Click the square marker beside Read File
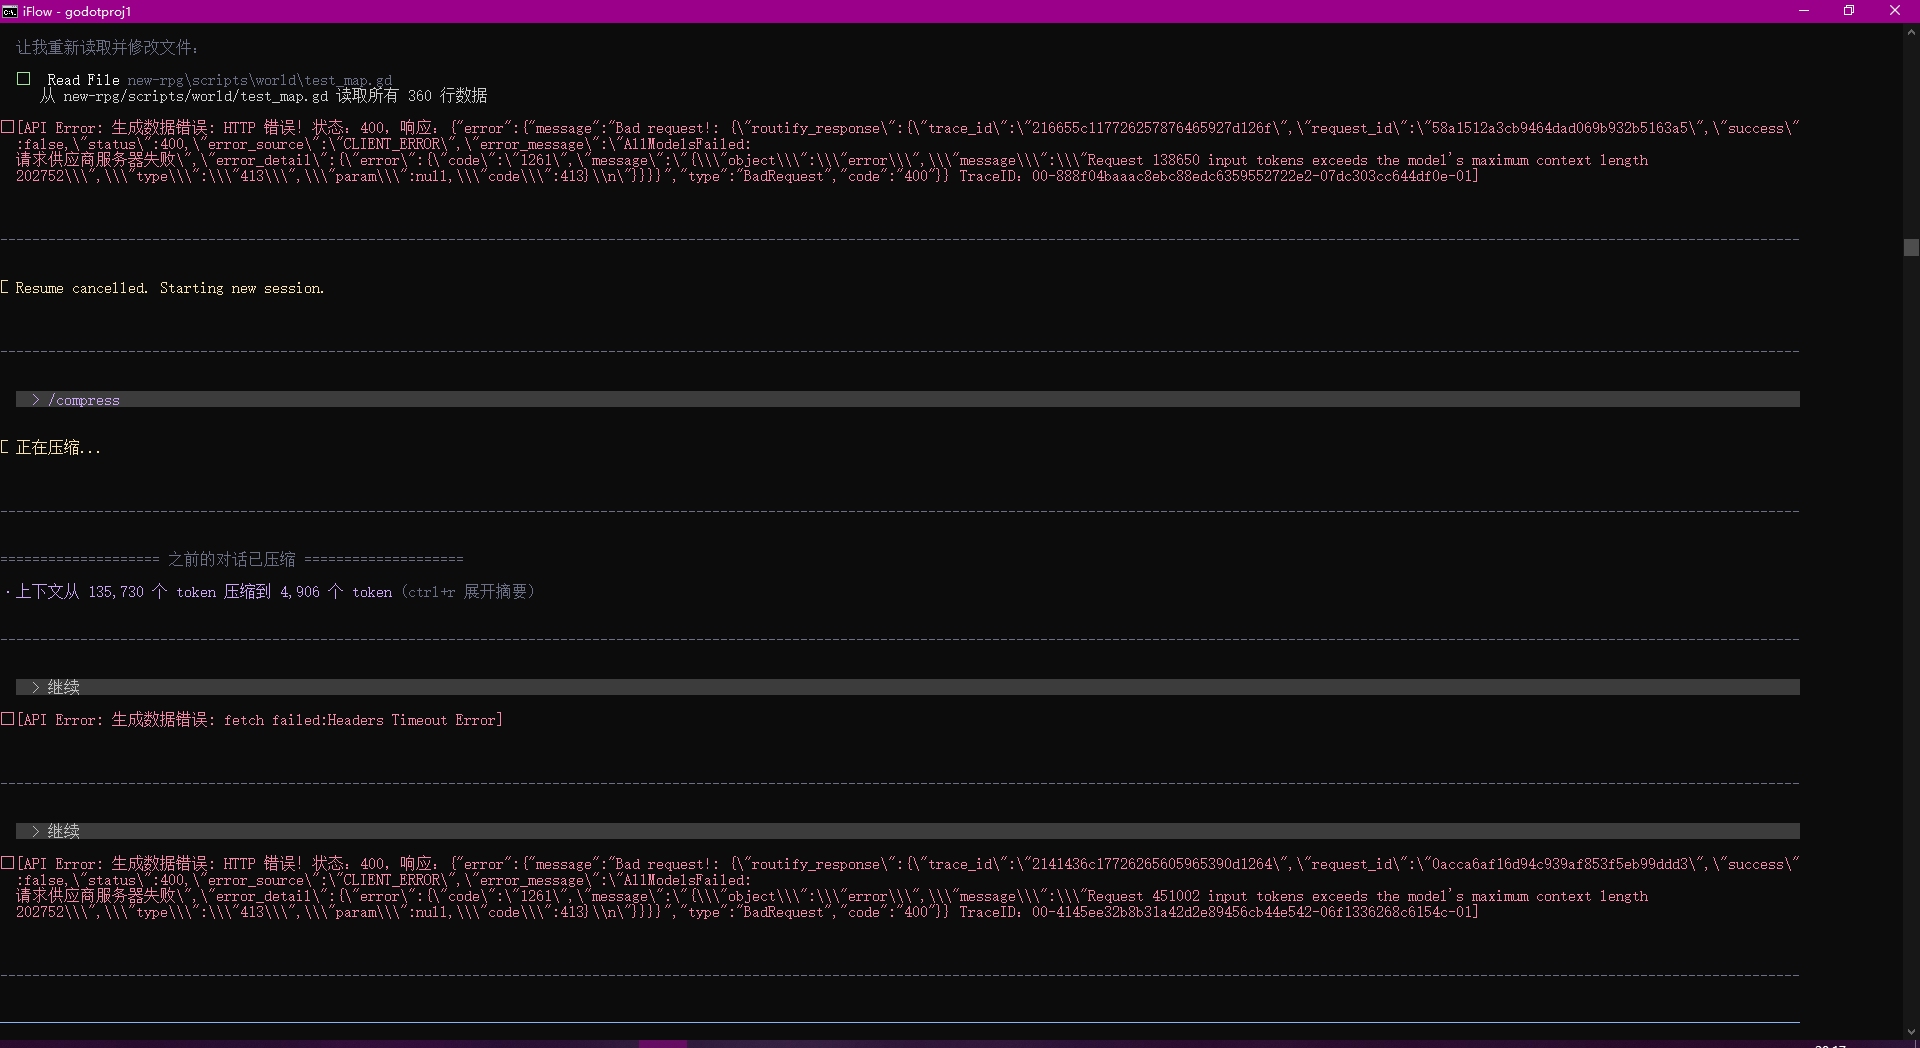Screen dimensions: 1920x1048 24,78
